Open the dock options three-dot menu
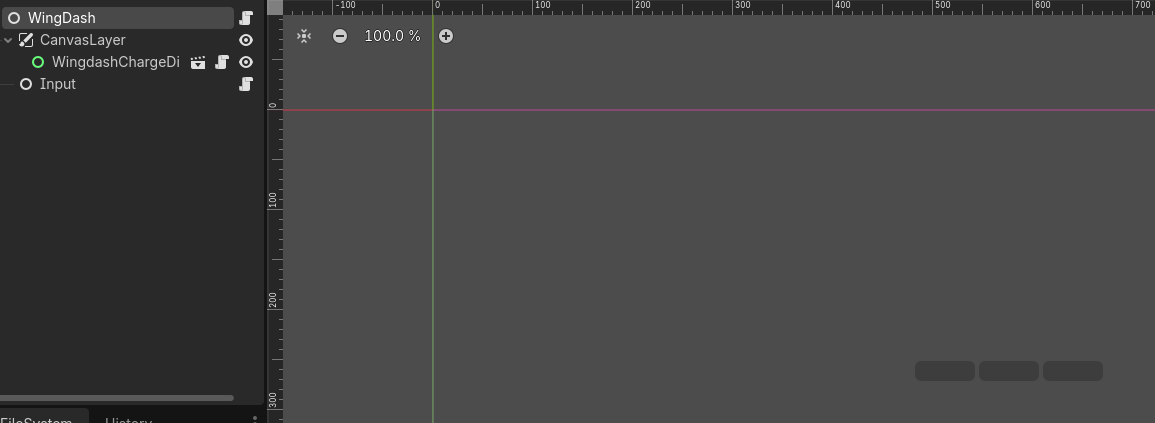 tap(255, 419)
